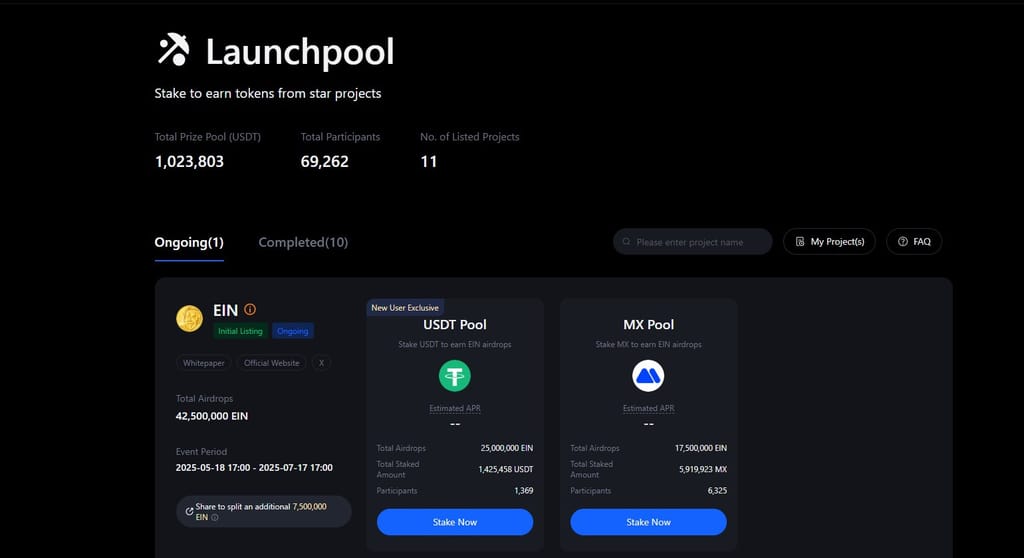Click the MX Pool title
This screenshot has width=1024, height=558.
[x=648, y=325]
